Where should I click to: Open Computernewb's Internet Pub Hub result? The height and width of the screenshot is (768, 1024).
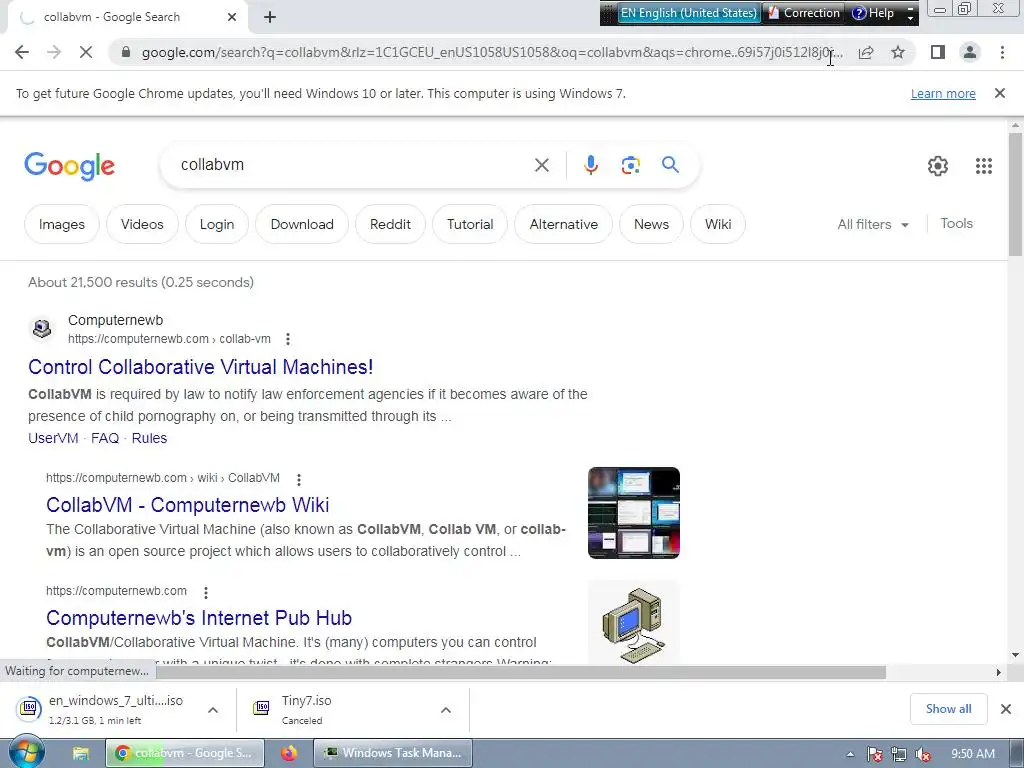199,618
